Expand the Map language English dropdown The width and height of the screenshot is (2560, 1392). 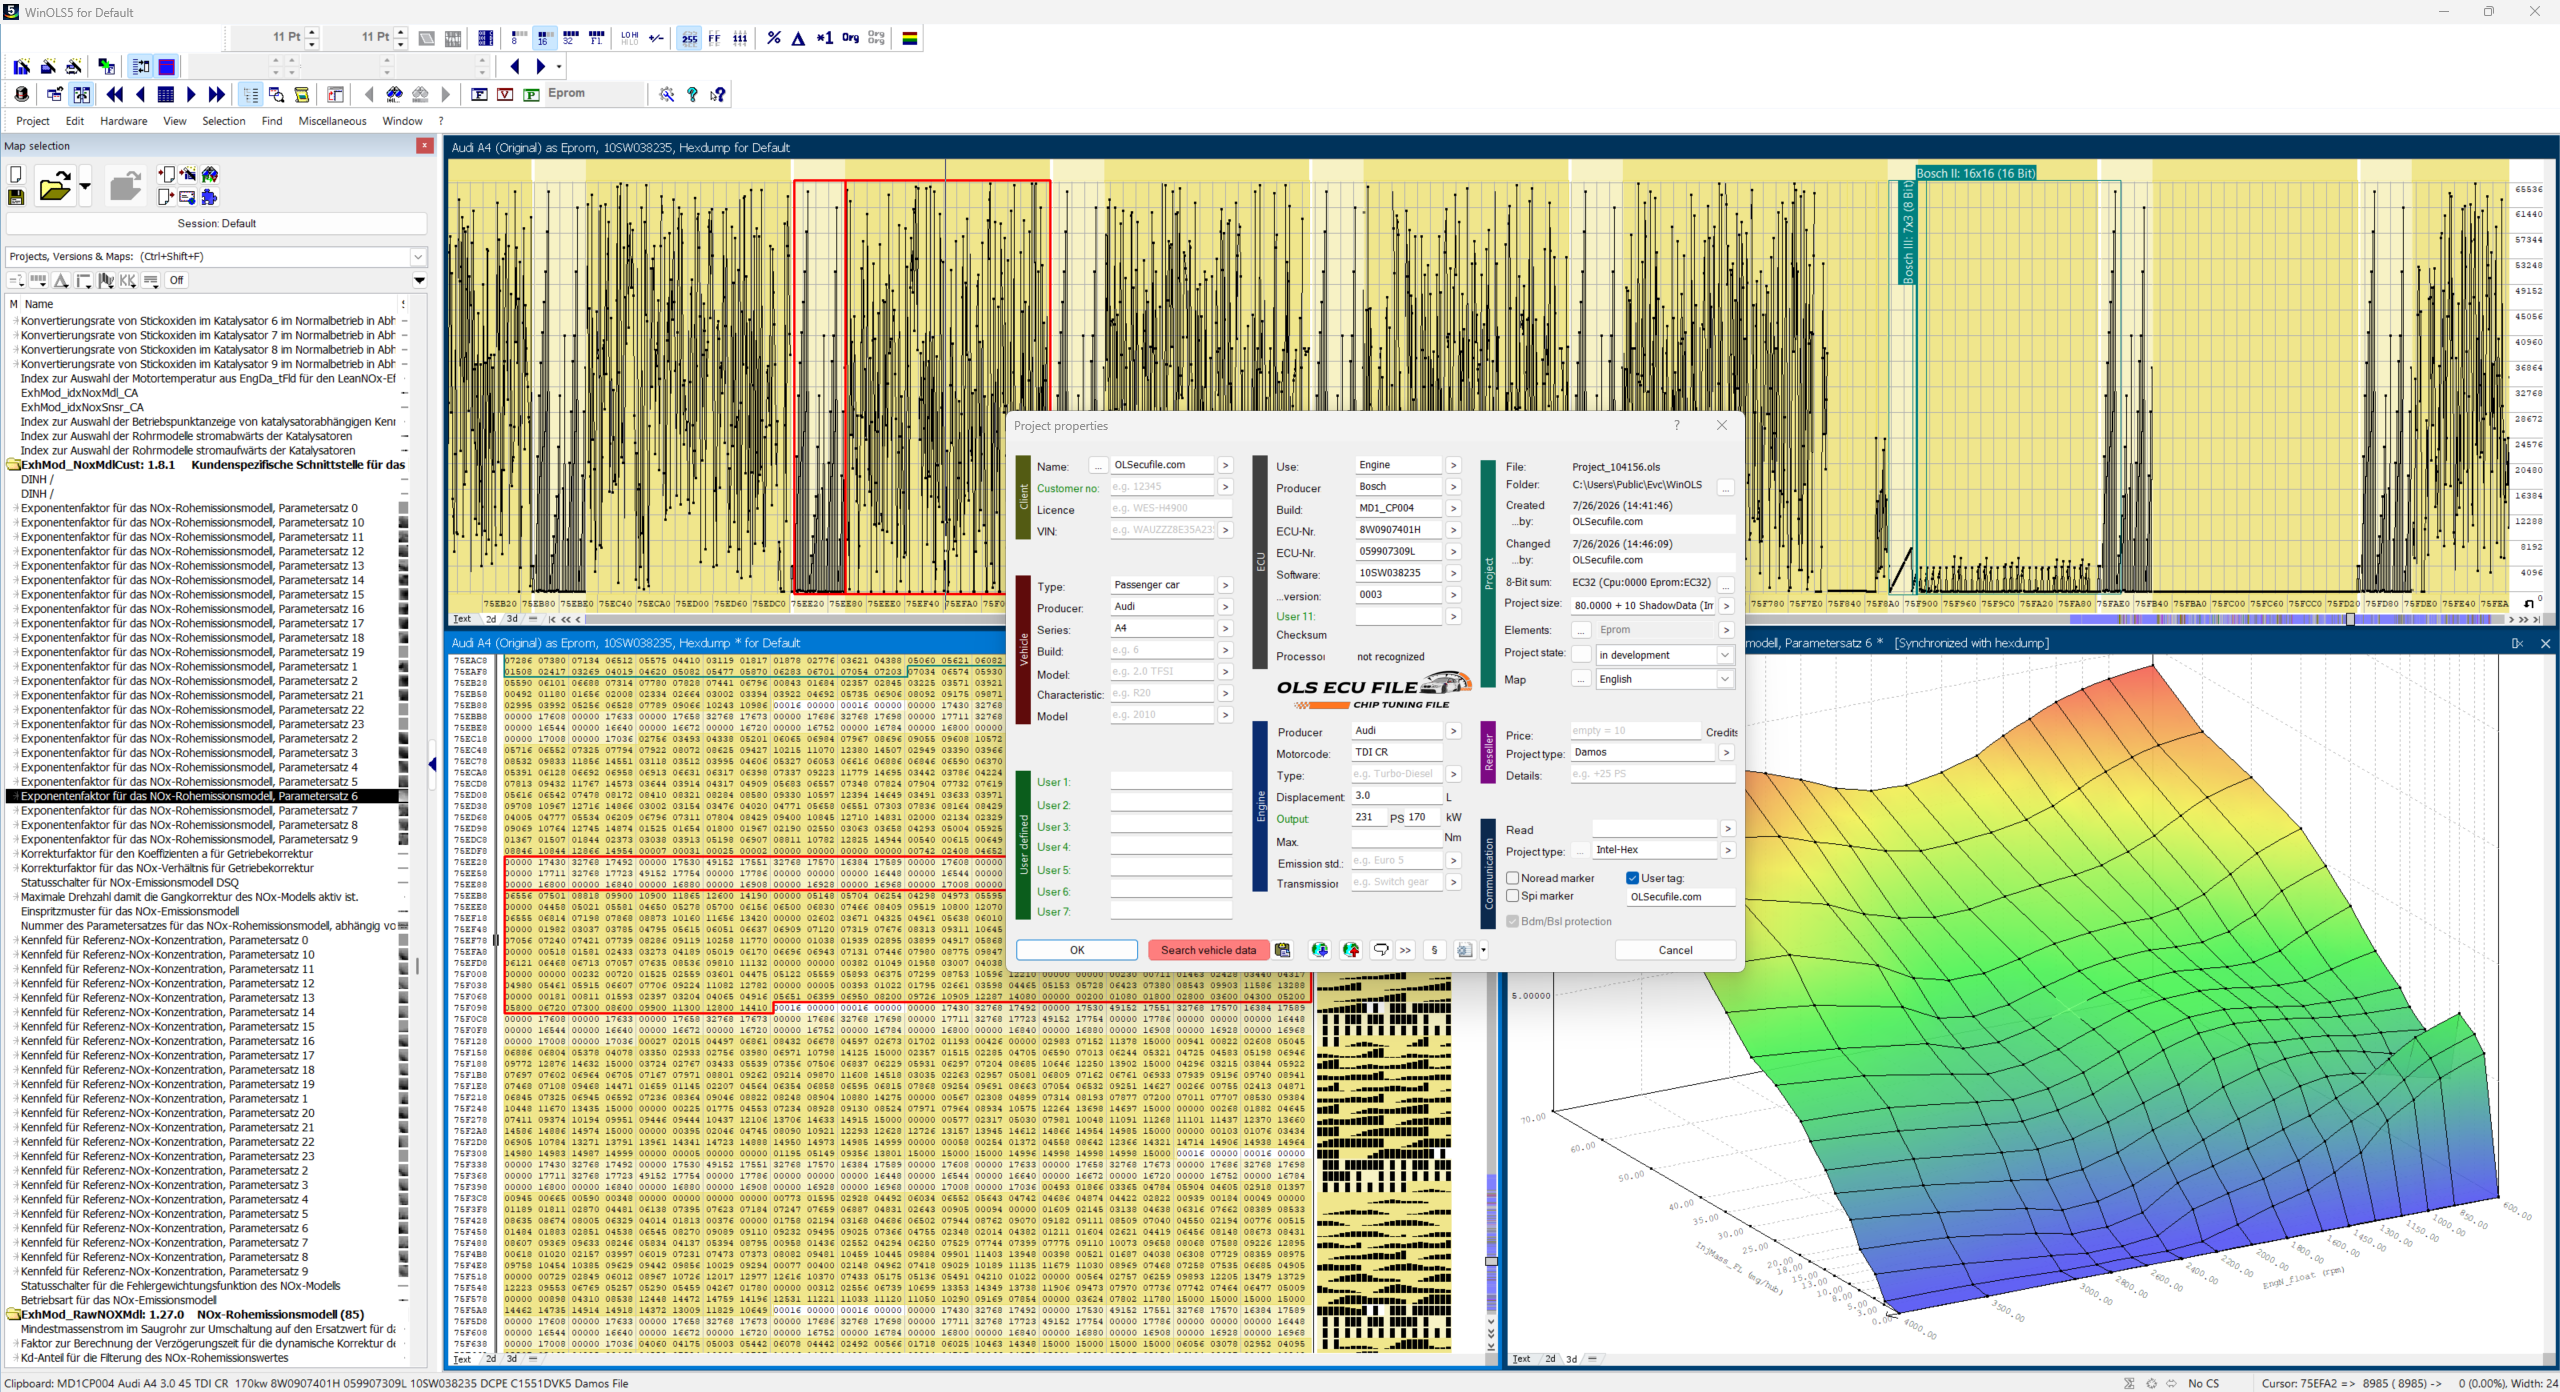tap(1665, 679)
